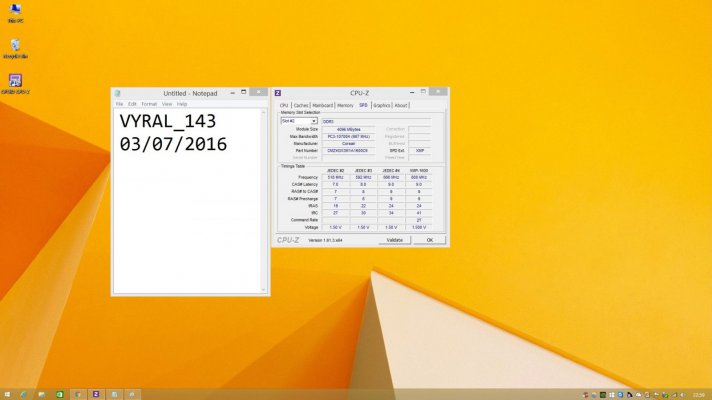Viewport: 712px width, 400px height.
Task: Switch to the Memory tab in CPU-Z
Action: 345,105
